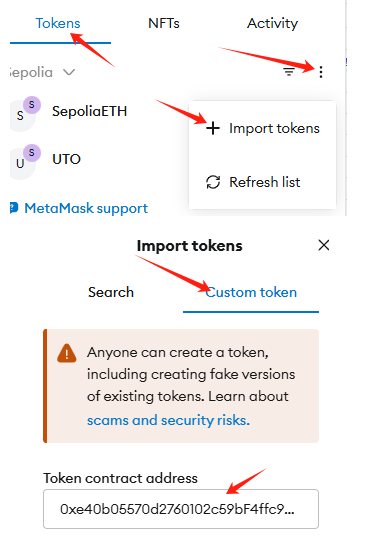Image resolution: width=369 pixels, height=547 pixels.
Task: Switch to the Tokens tab
Action: [58, 23]
